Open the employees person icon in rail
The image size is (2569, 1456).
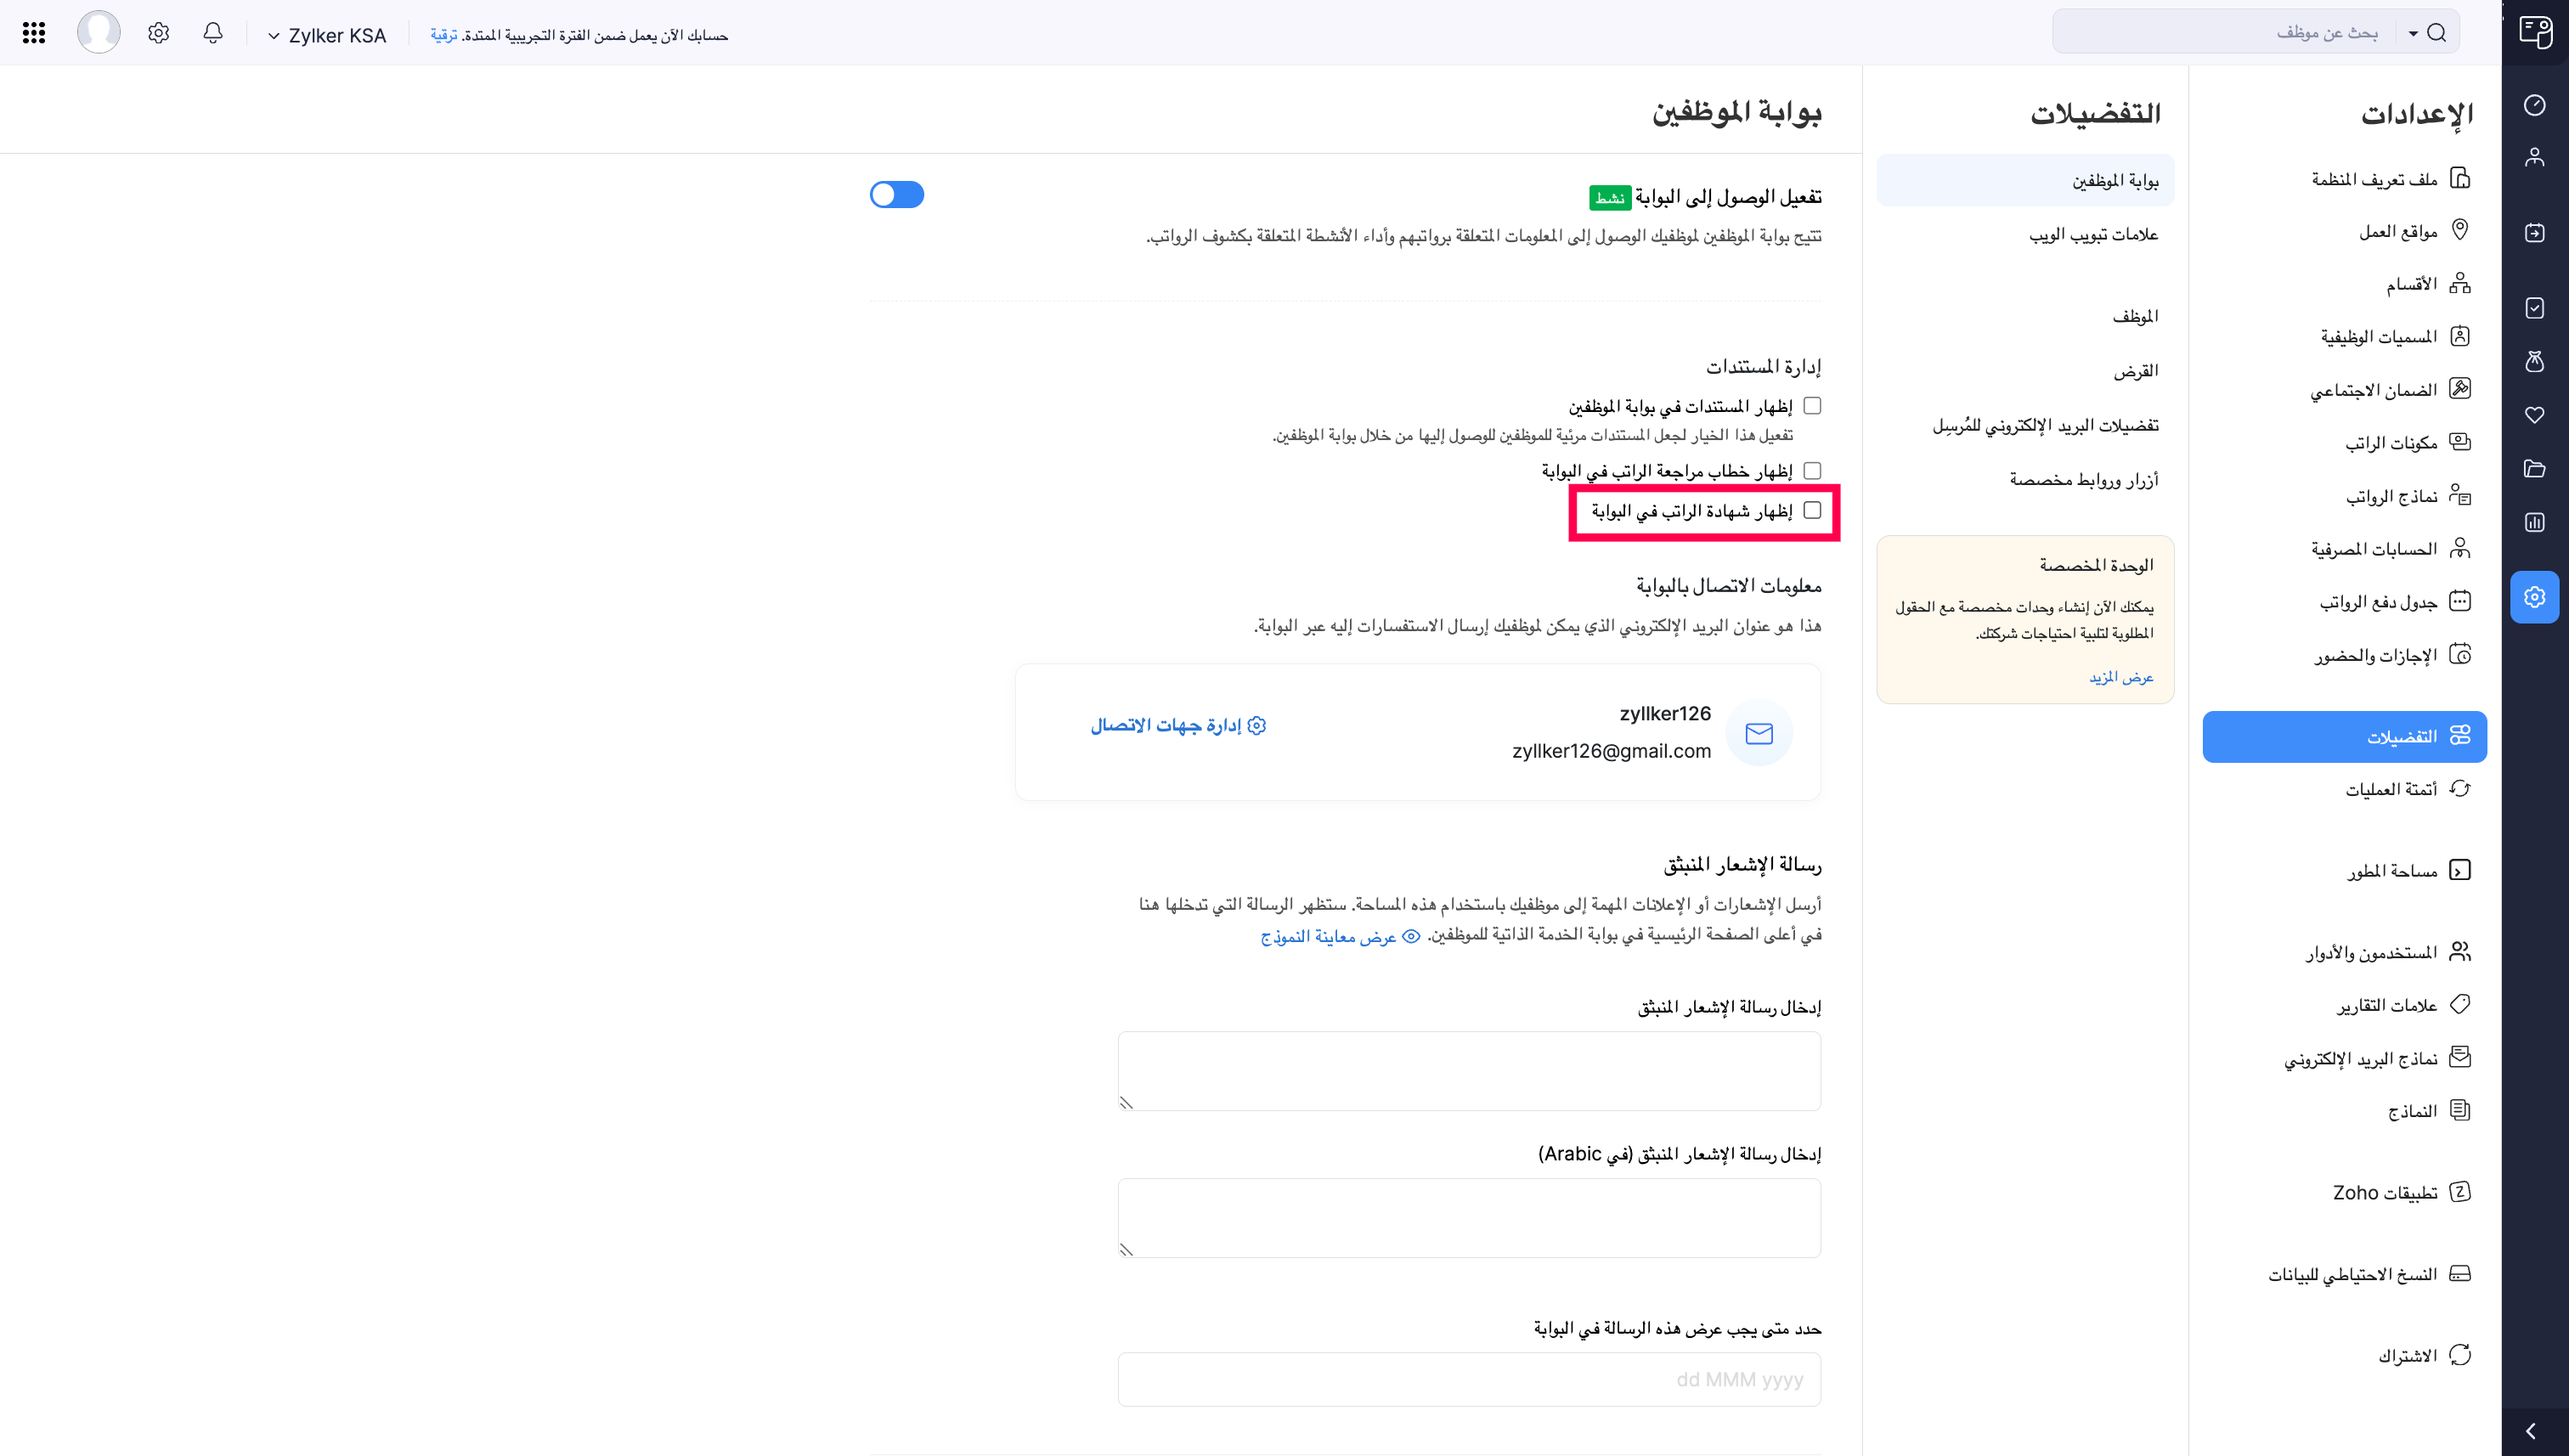2534,157
